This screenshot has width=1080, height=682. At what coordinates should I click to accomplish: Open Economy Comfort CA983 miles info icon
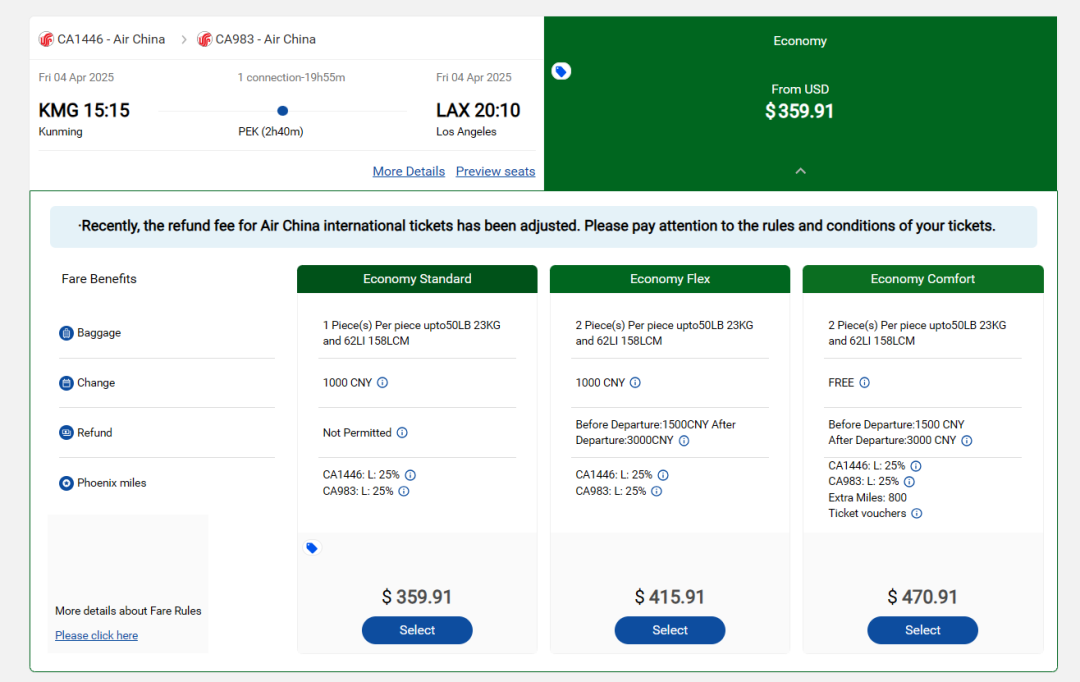(x=909, y=482)
